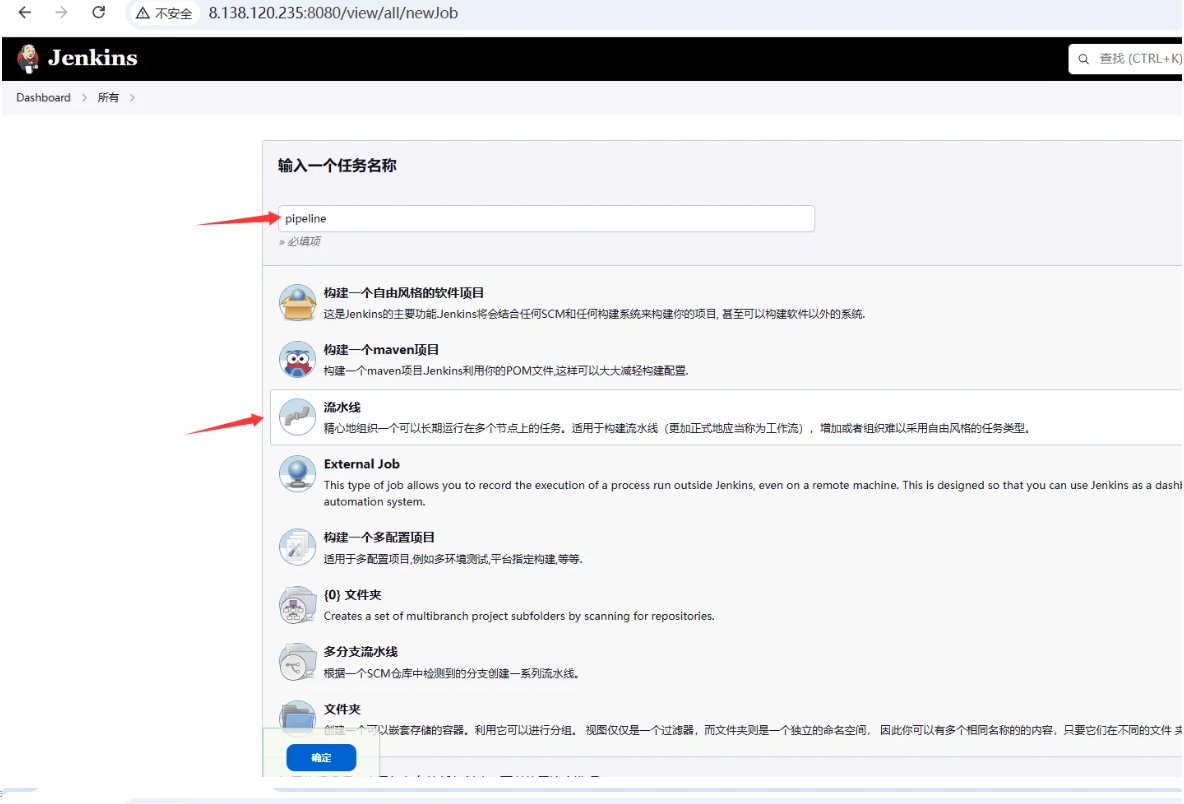Expand the Dashboard breadcrumb chevron

tap(85, 97)
